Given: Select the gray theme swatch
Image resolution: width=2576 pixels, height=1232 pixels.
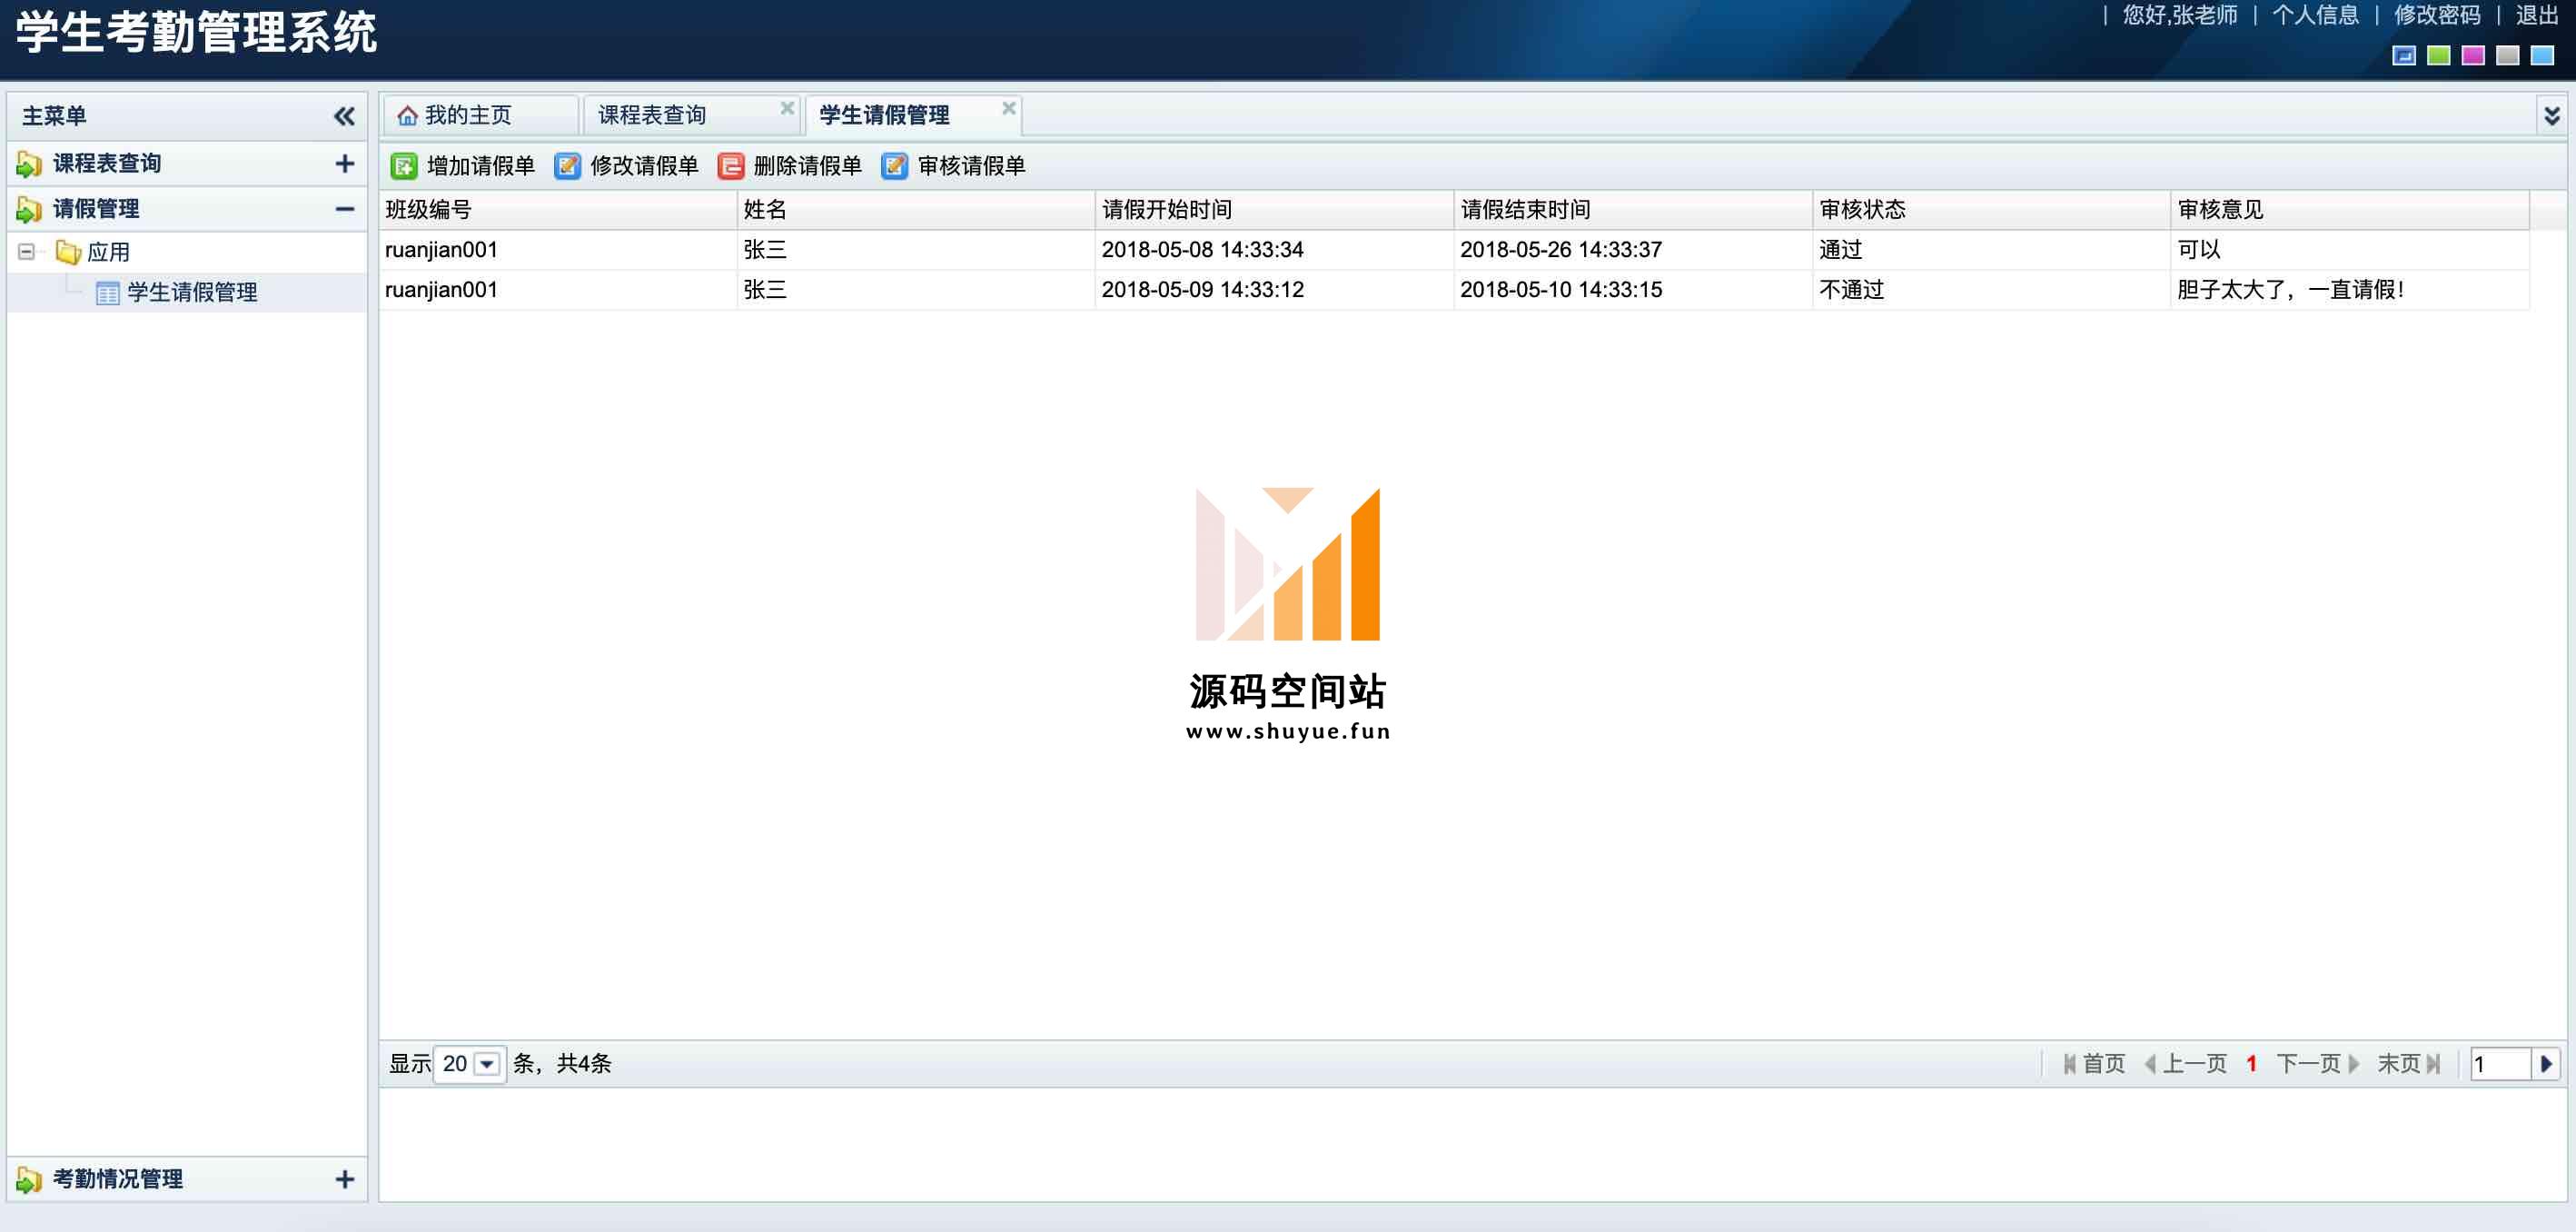Looking at the screenshot, I should [2507, 56].
